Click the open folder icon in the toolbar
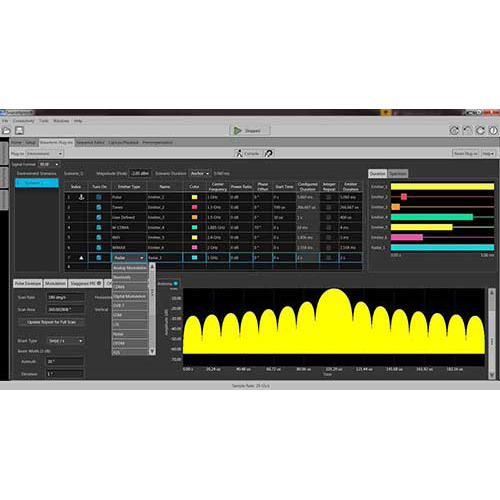This screenshot has width=500, height=500. [6, 130]
